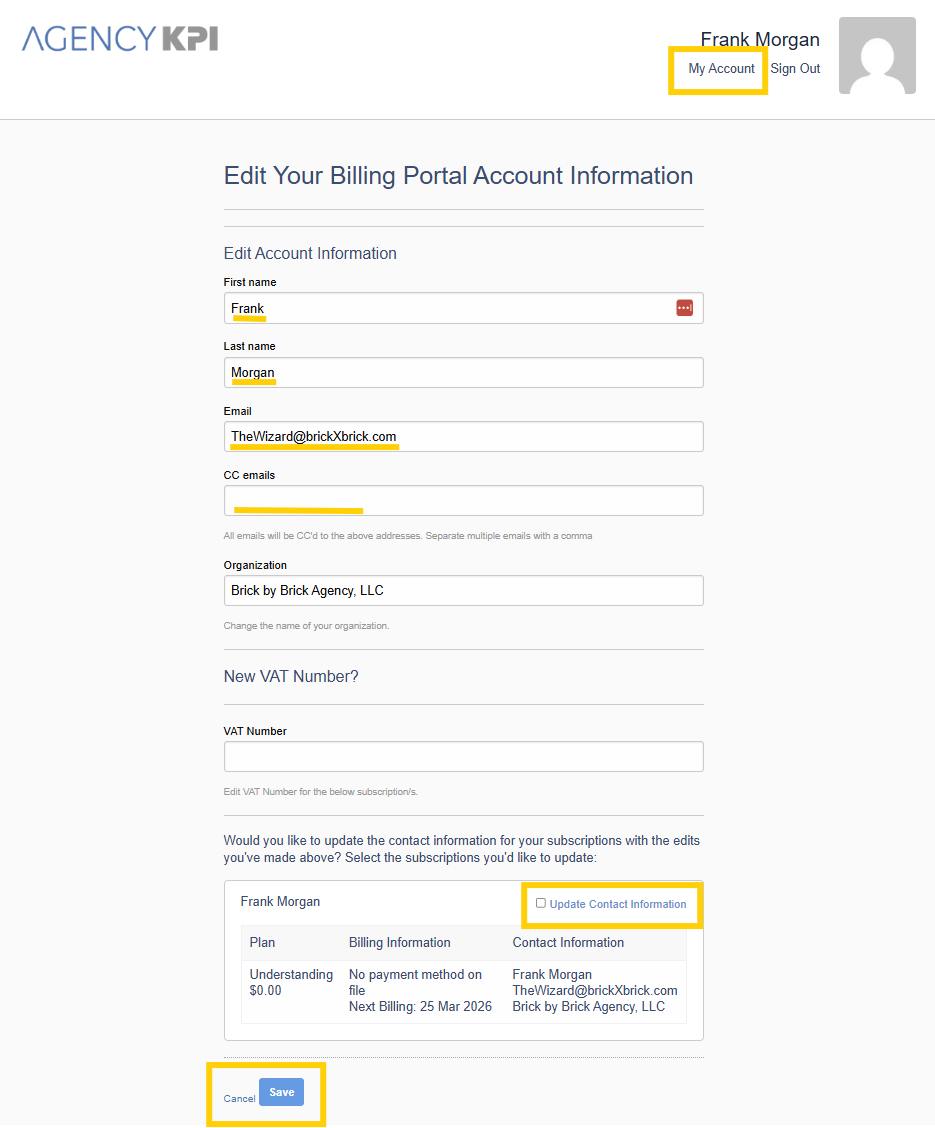Click the Cancel link beside Save
The image size is (935, 1128).
point(239,1098)
